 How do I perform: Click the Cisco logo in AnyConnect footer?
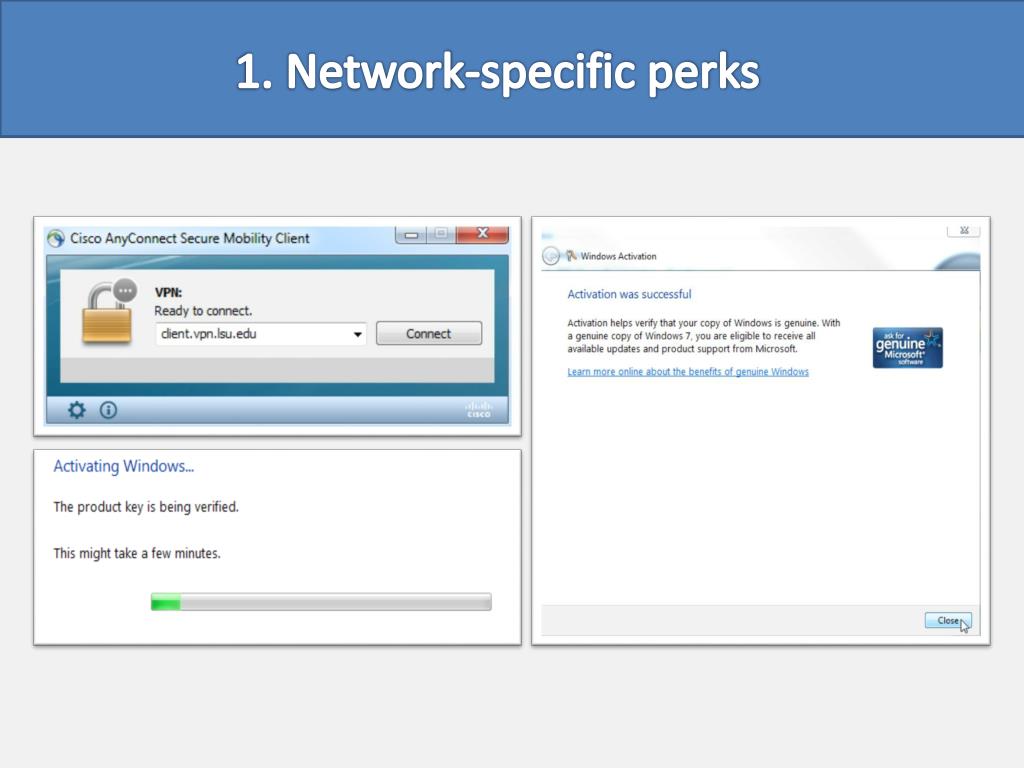pyautogui.click(x=479, y=409)
